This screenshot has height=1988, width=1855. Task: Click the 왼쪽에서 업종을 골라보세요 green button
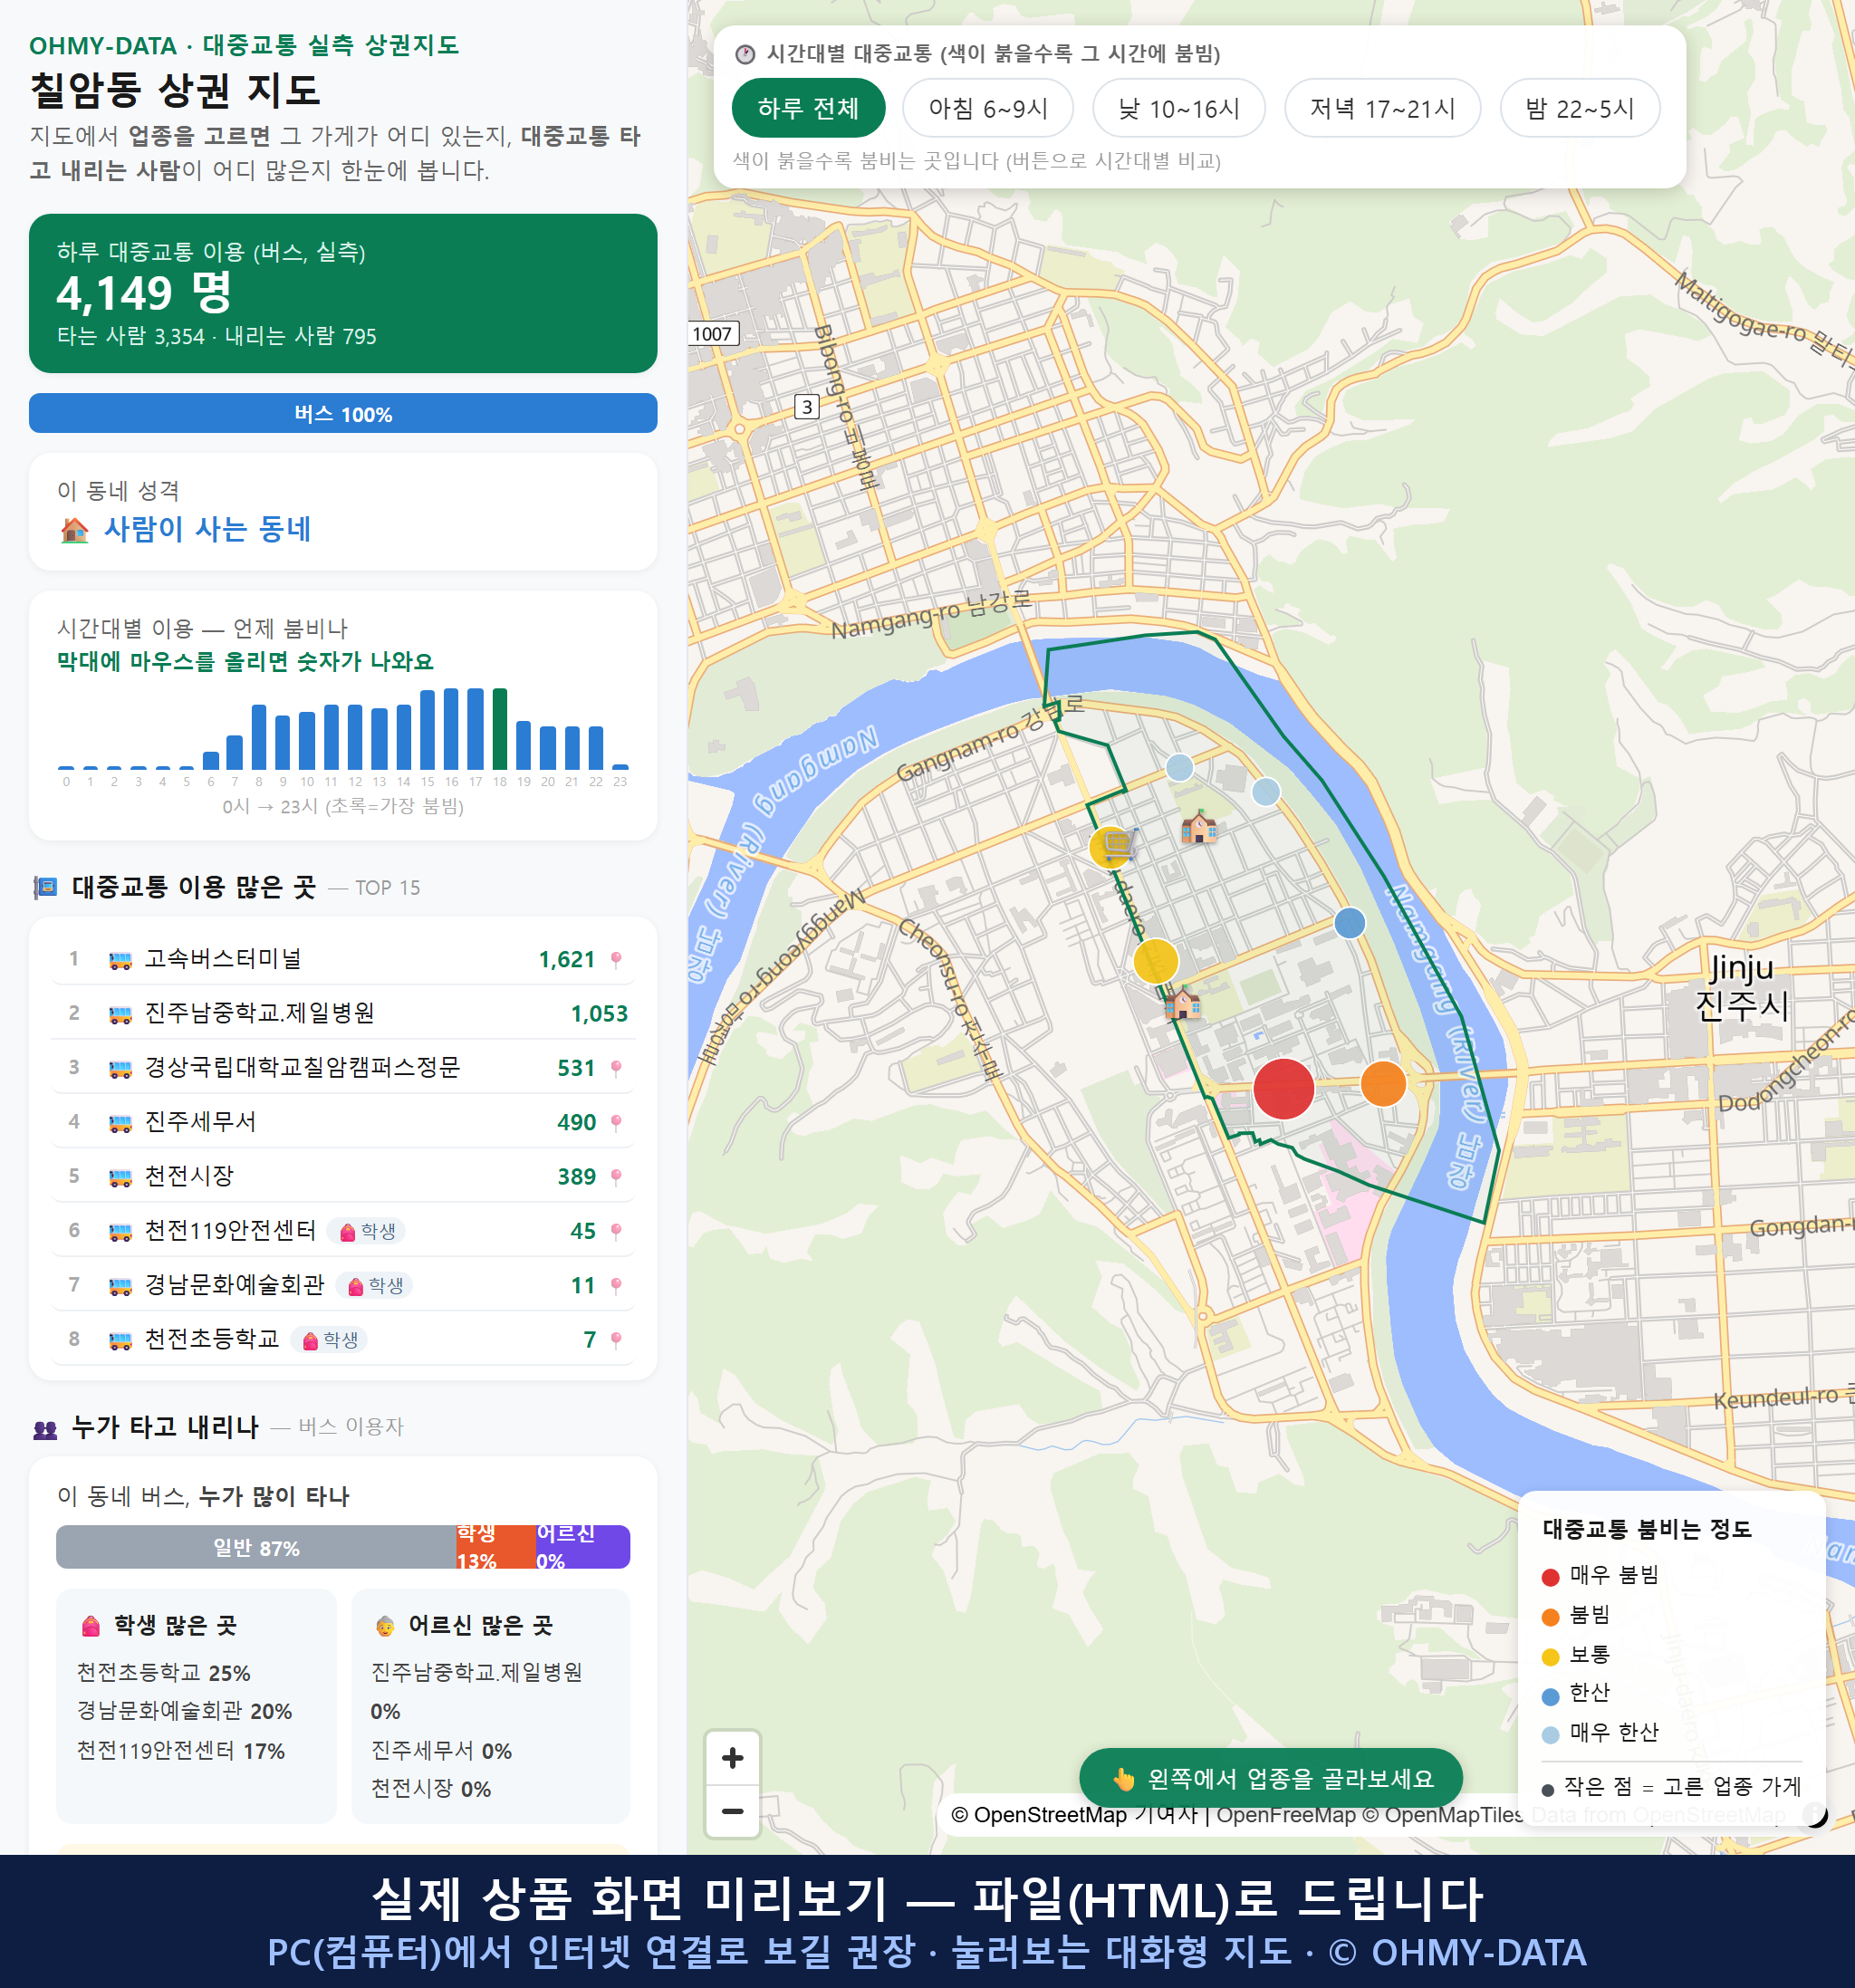[x=1271, y=1778]
